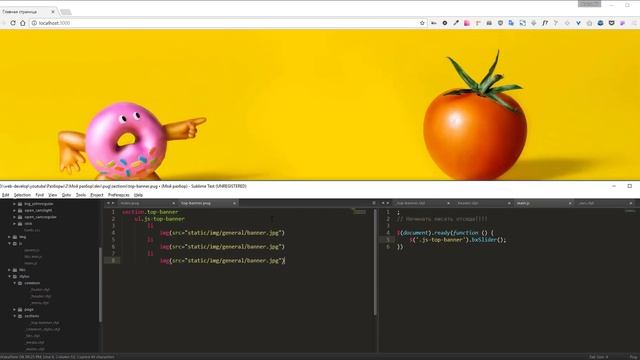The width and height of the screenshot is (640, 360).
Task: Close the index.pug tab in Sublime
Action: pos(173,203)
